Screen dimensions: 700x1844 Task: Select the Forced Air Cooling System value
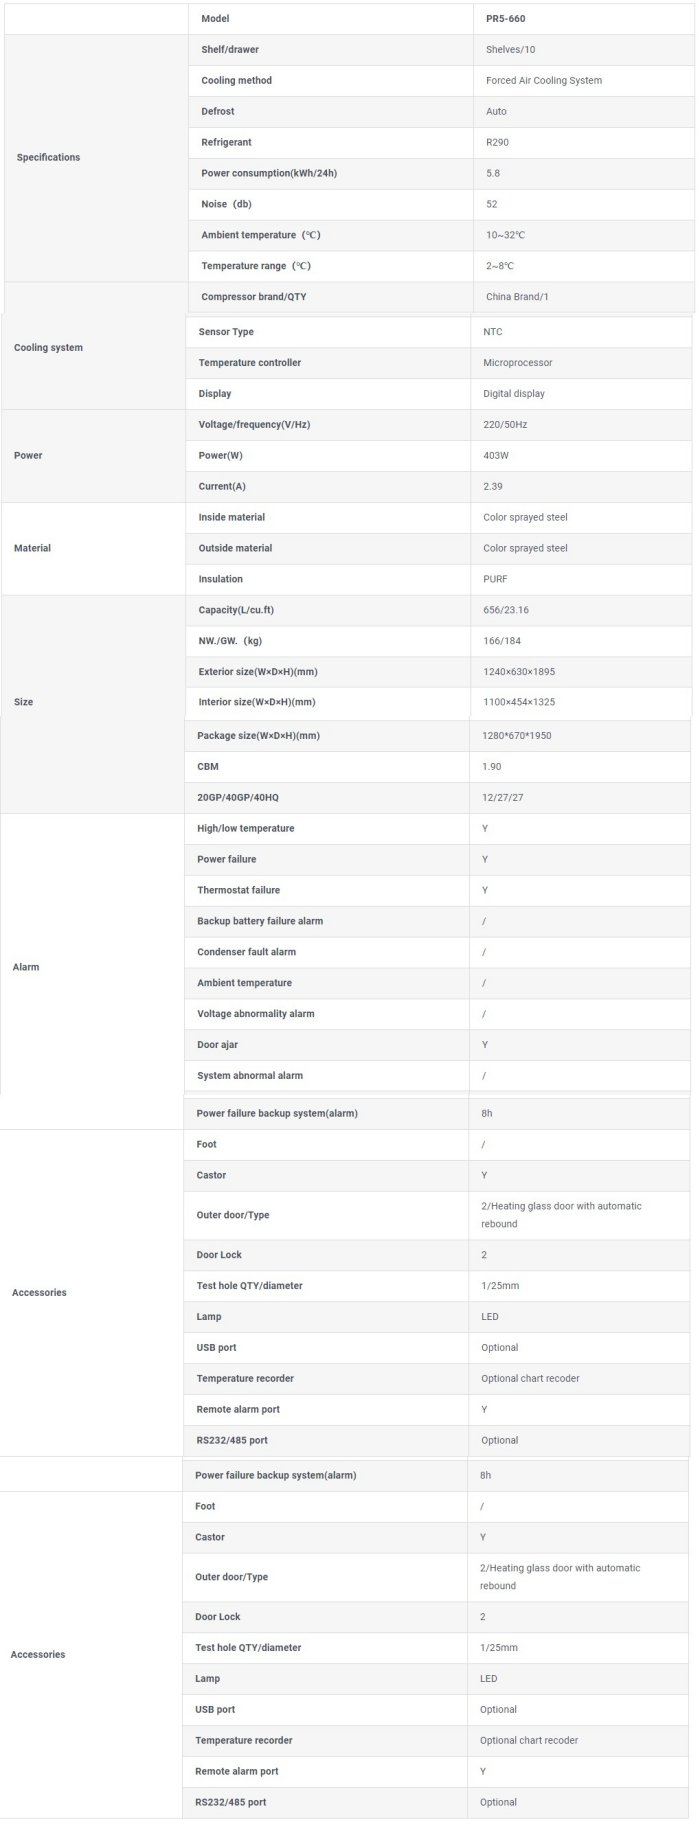544,81
